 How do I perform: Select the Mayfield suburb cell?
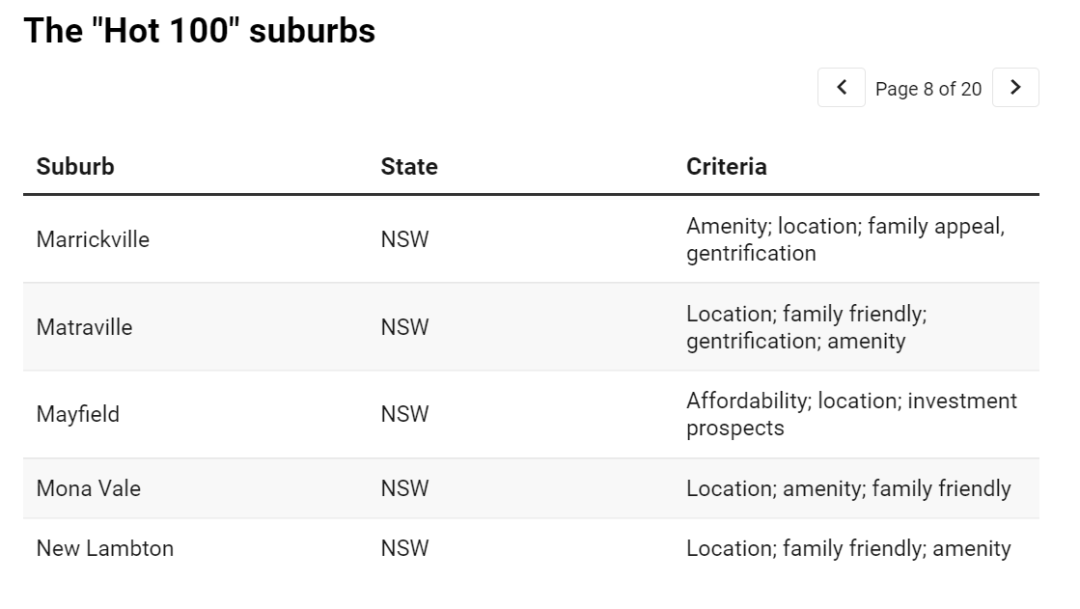coord(78,415)
